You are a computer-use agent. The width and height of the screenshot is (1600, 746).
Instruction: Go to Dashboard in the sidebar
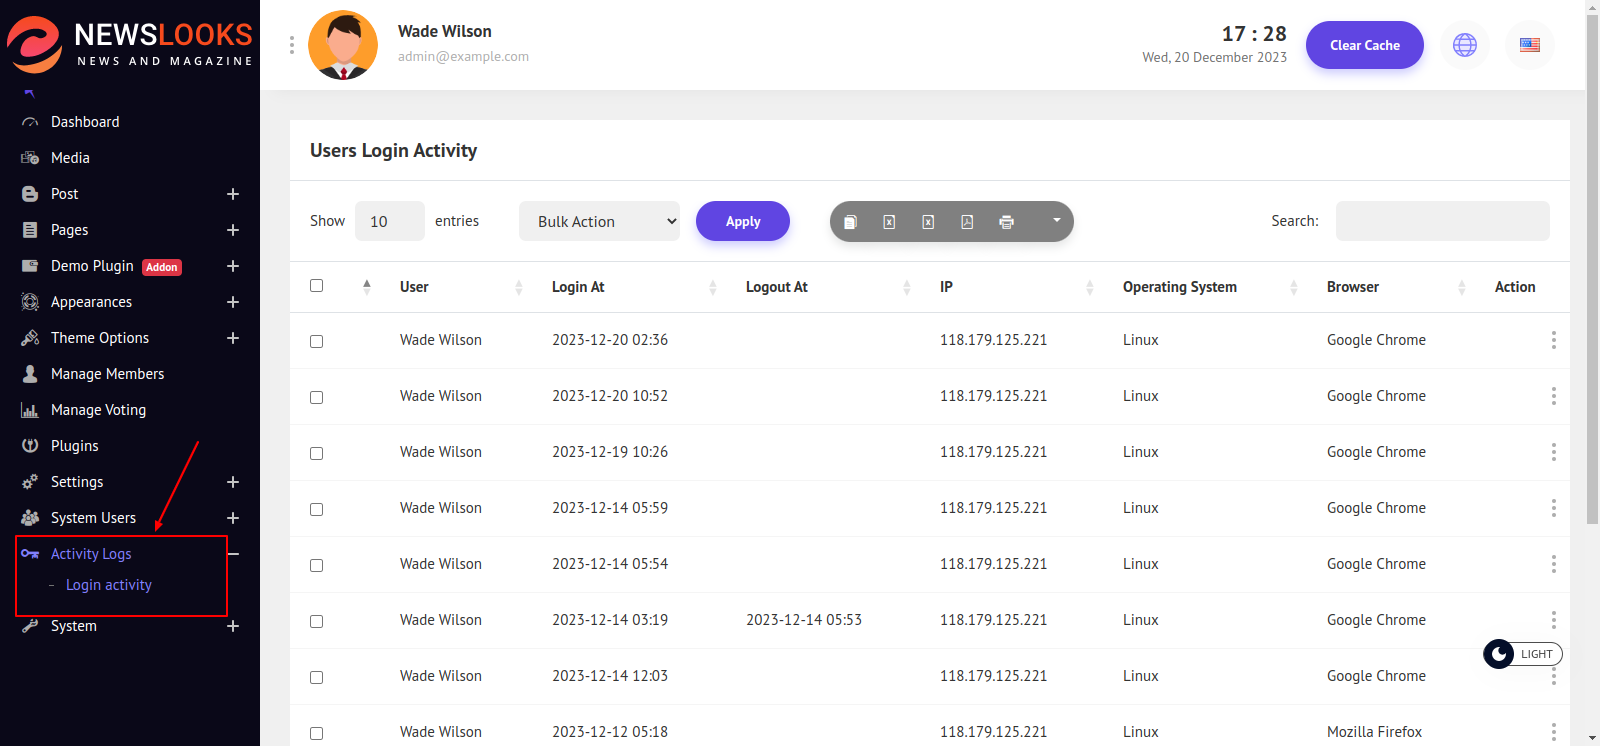(85, 122)
